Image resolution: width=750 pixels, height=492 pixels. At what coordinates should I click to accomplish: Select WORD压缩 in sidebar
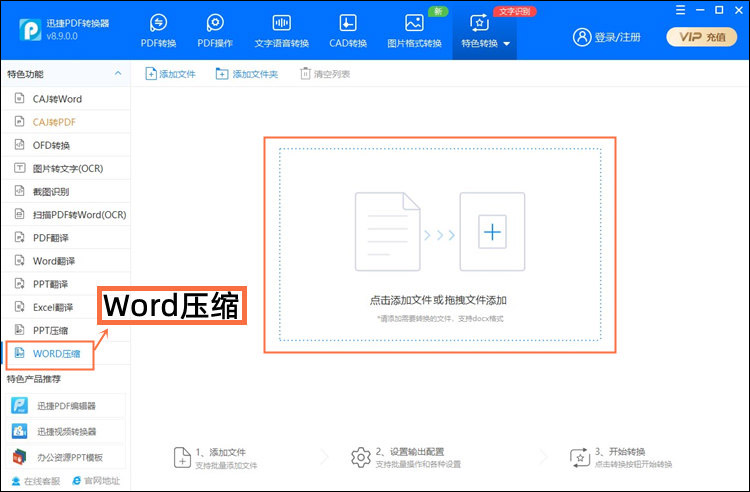[66, 353]
